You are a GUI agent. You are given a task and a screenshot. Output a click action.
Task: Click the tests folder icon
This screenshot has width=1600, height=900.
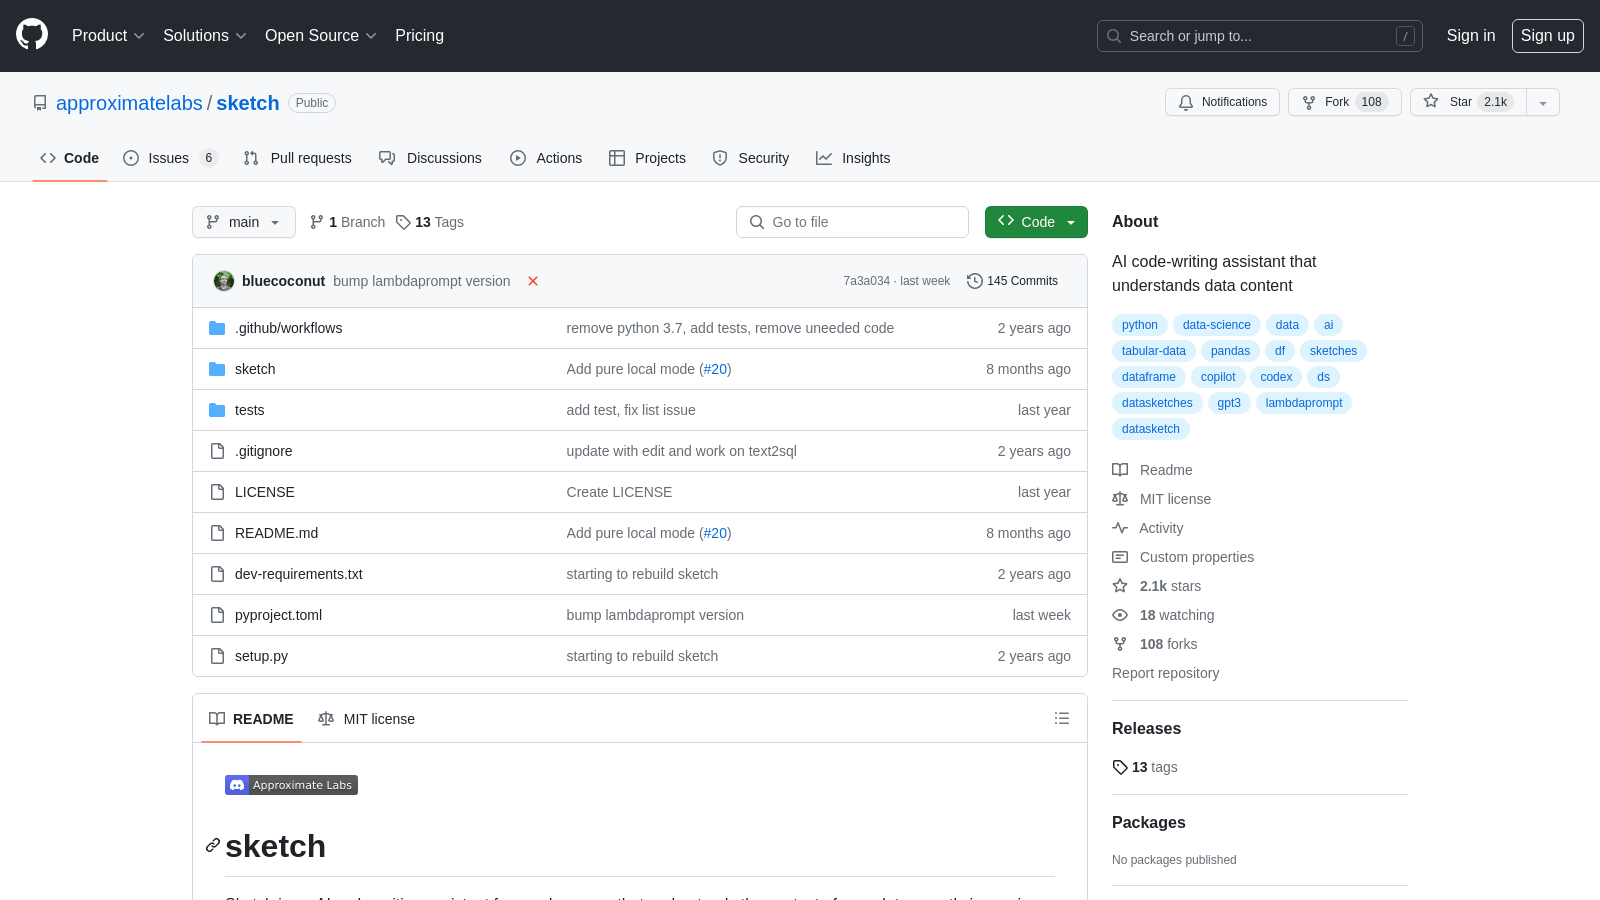point(217,410)
